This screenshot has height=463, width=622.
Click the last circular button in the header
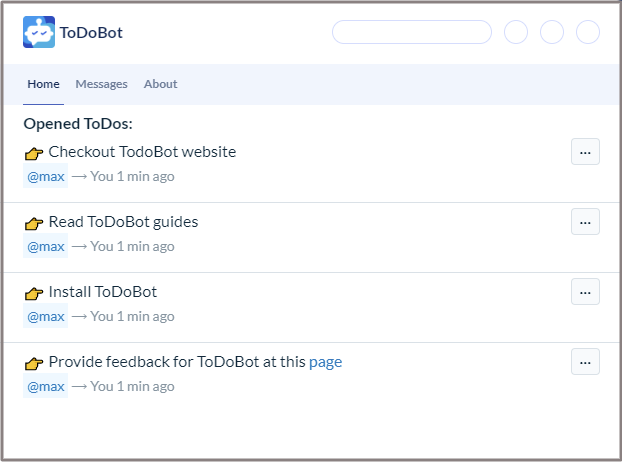point(588,32)
